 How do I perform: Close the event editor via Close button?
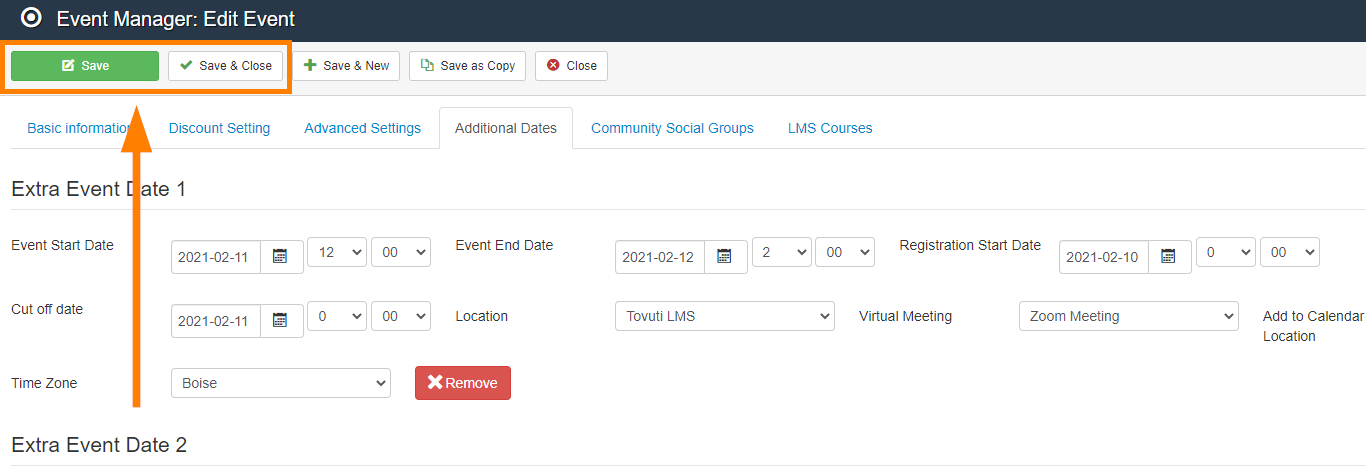point(571,66)
